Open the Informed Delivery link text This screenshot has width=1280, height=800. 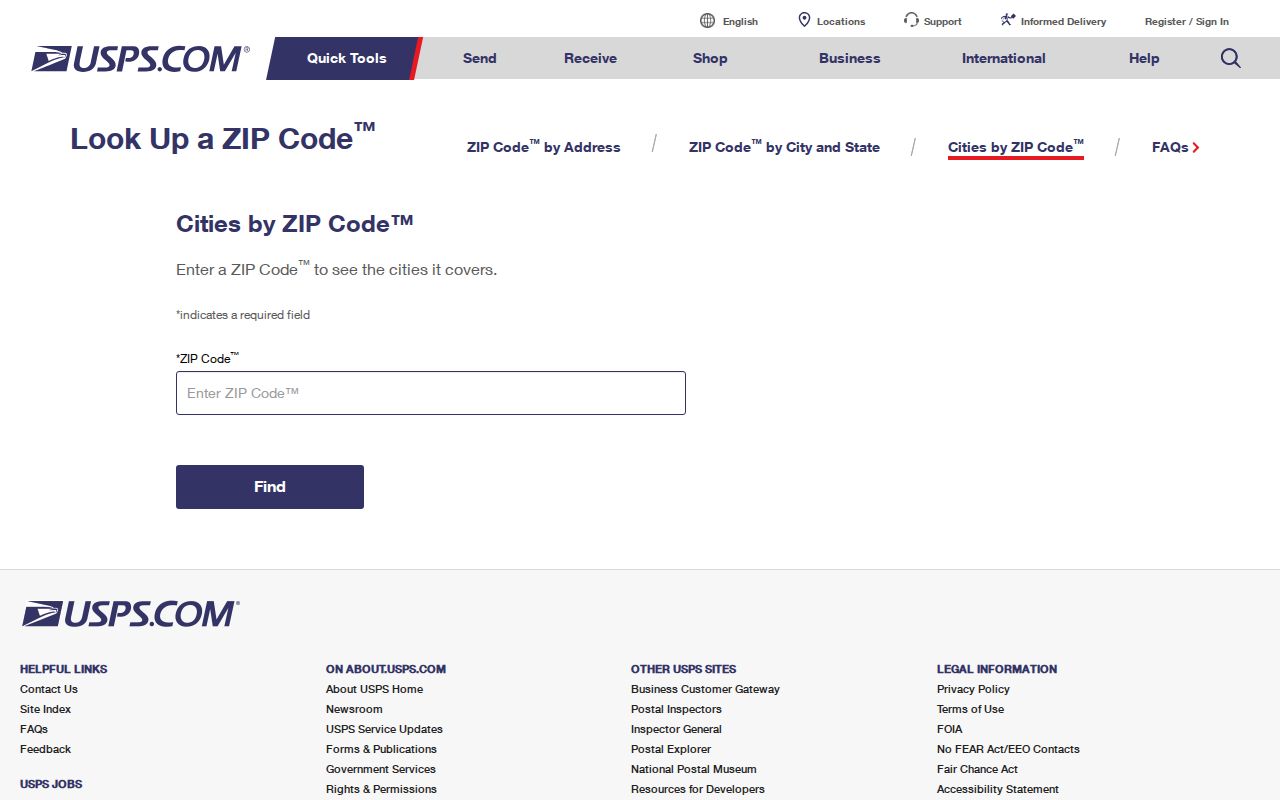point(1063,22)
